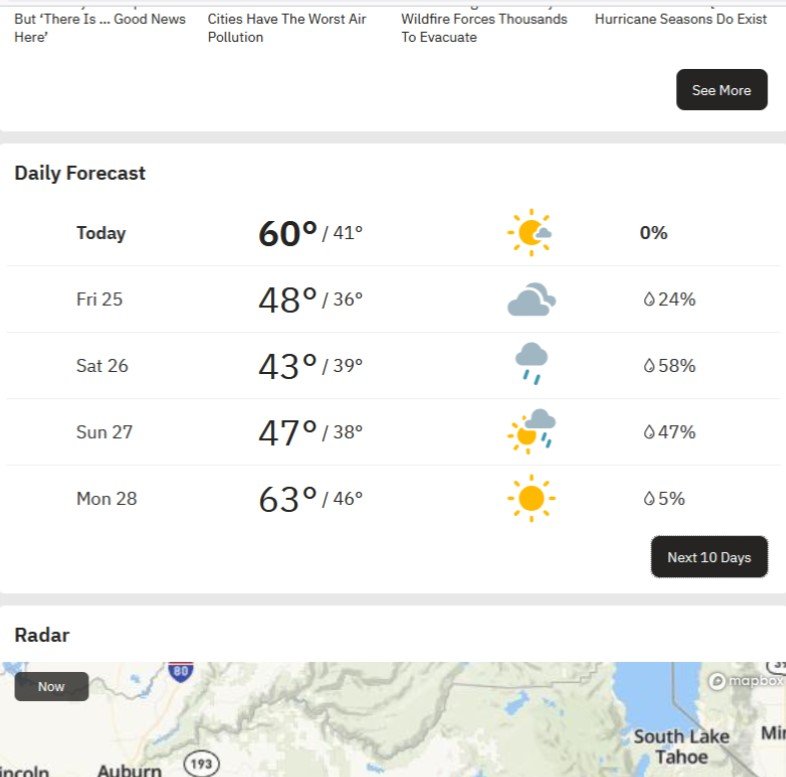The height and width of the screenshot is (777, 786).
Task: Open the Wildfire Forces Thousands To Evacuate story
Action: (x=484, y=28)
